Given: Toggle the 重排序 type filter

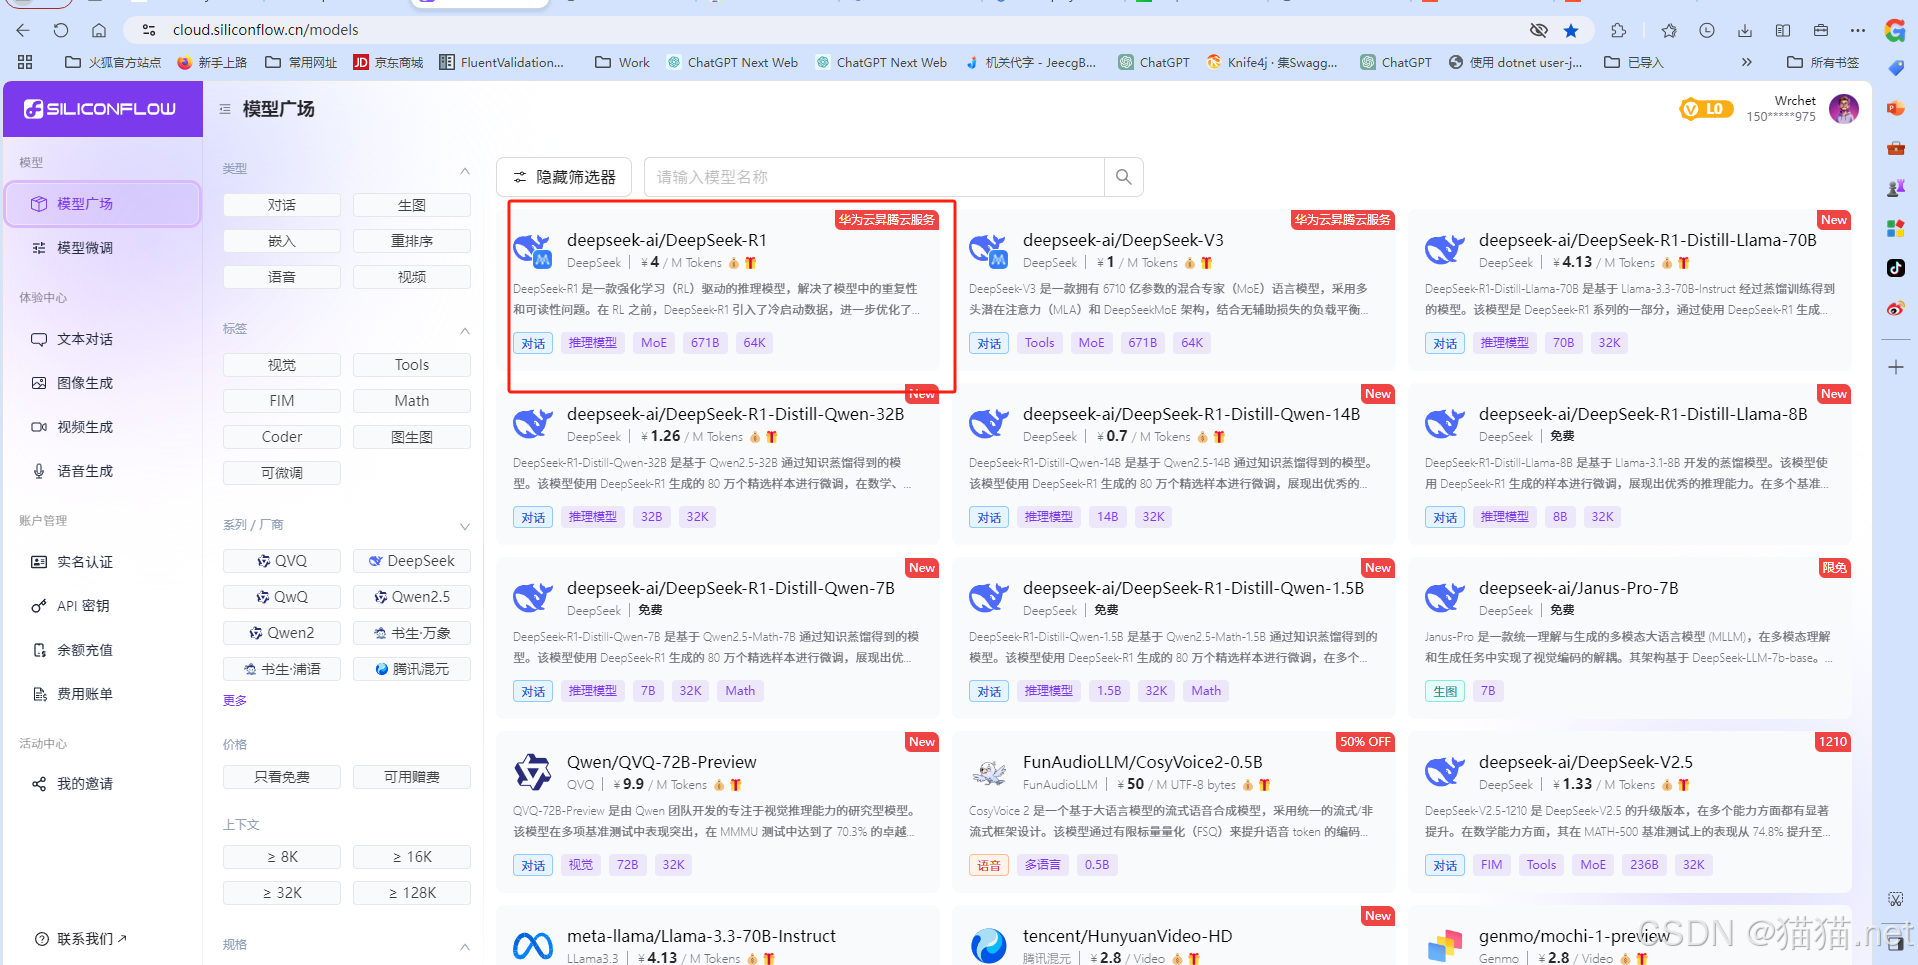Looking at the screenshot, I should coord(412,241).
